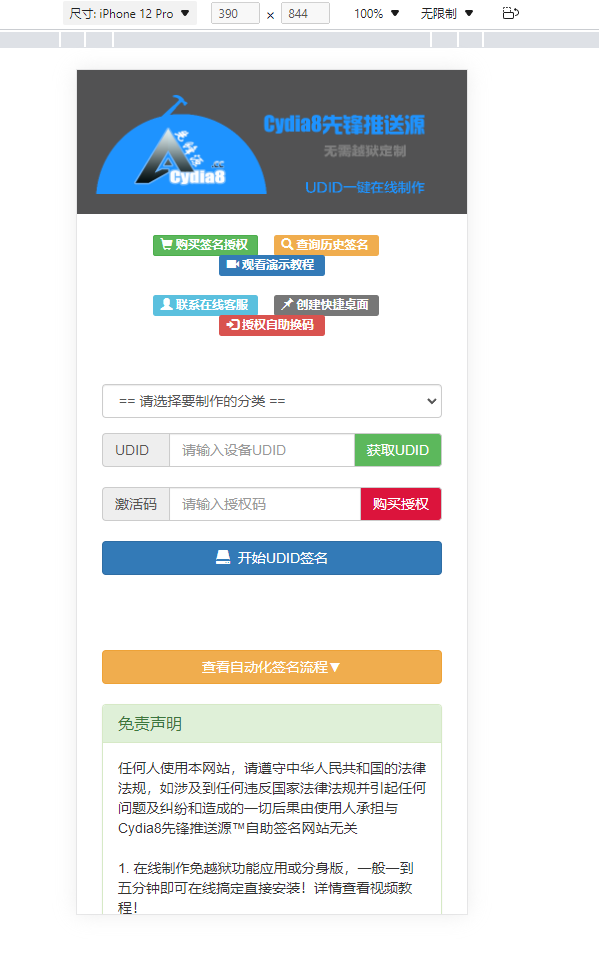Image resolution: width=599 pixels, height=955 pixels.
Task: Click the rotate device icon
Action: [x=511, y=13]
